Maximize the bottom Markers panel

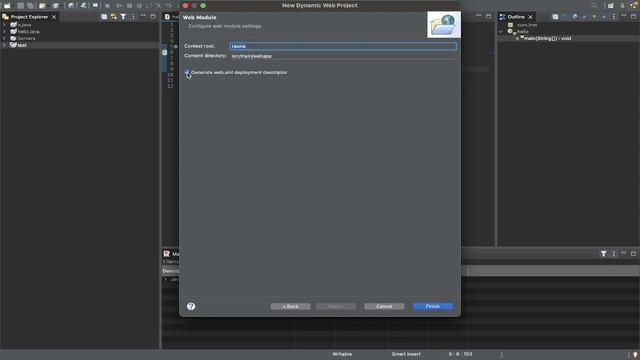pyautogui.click(x=633, y=253)
